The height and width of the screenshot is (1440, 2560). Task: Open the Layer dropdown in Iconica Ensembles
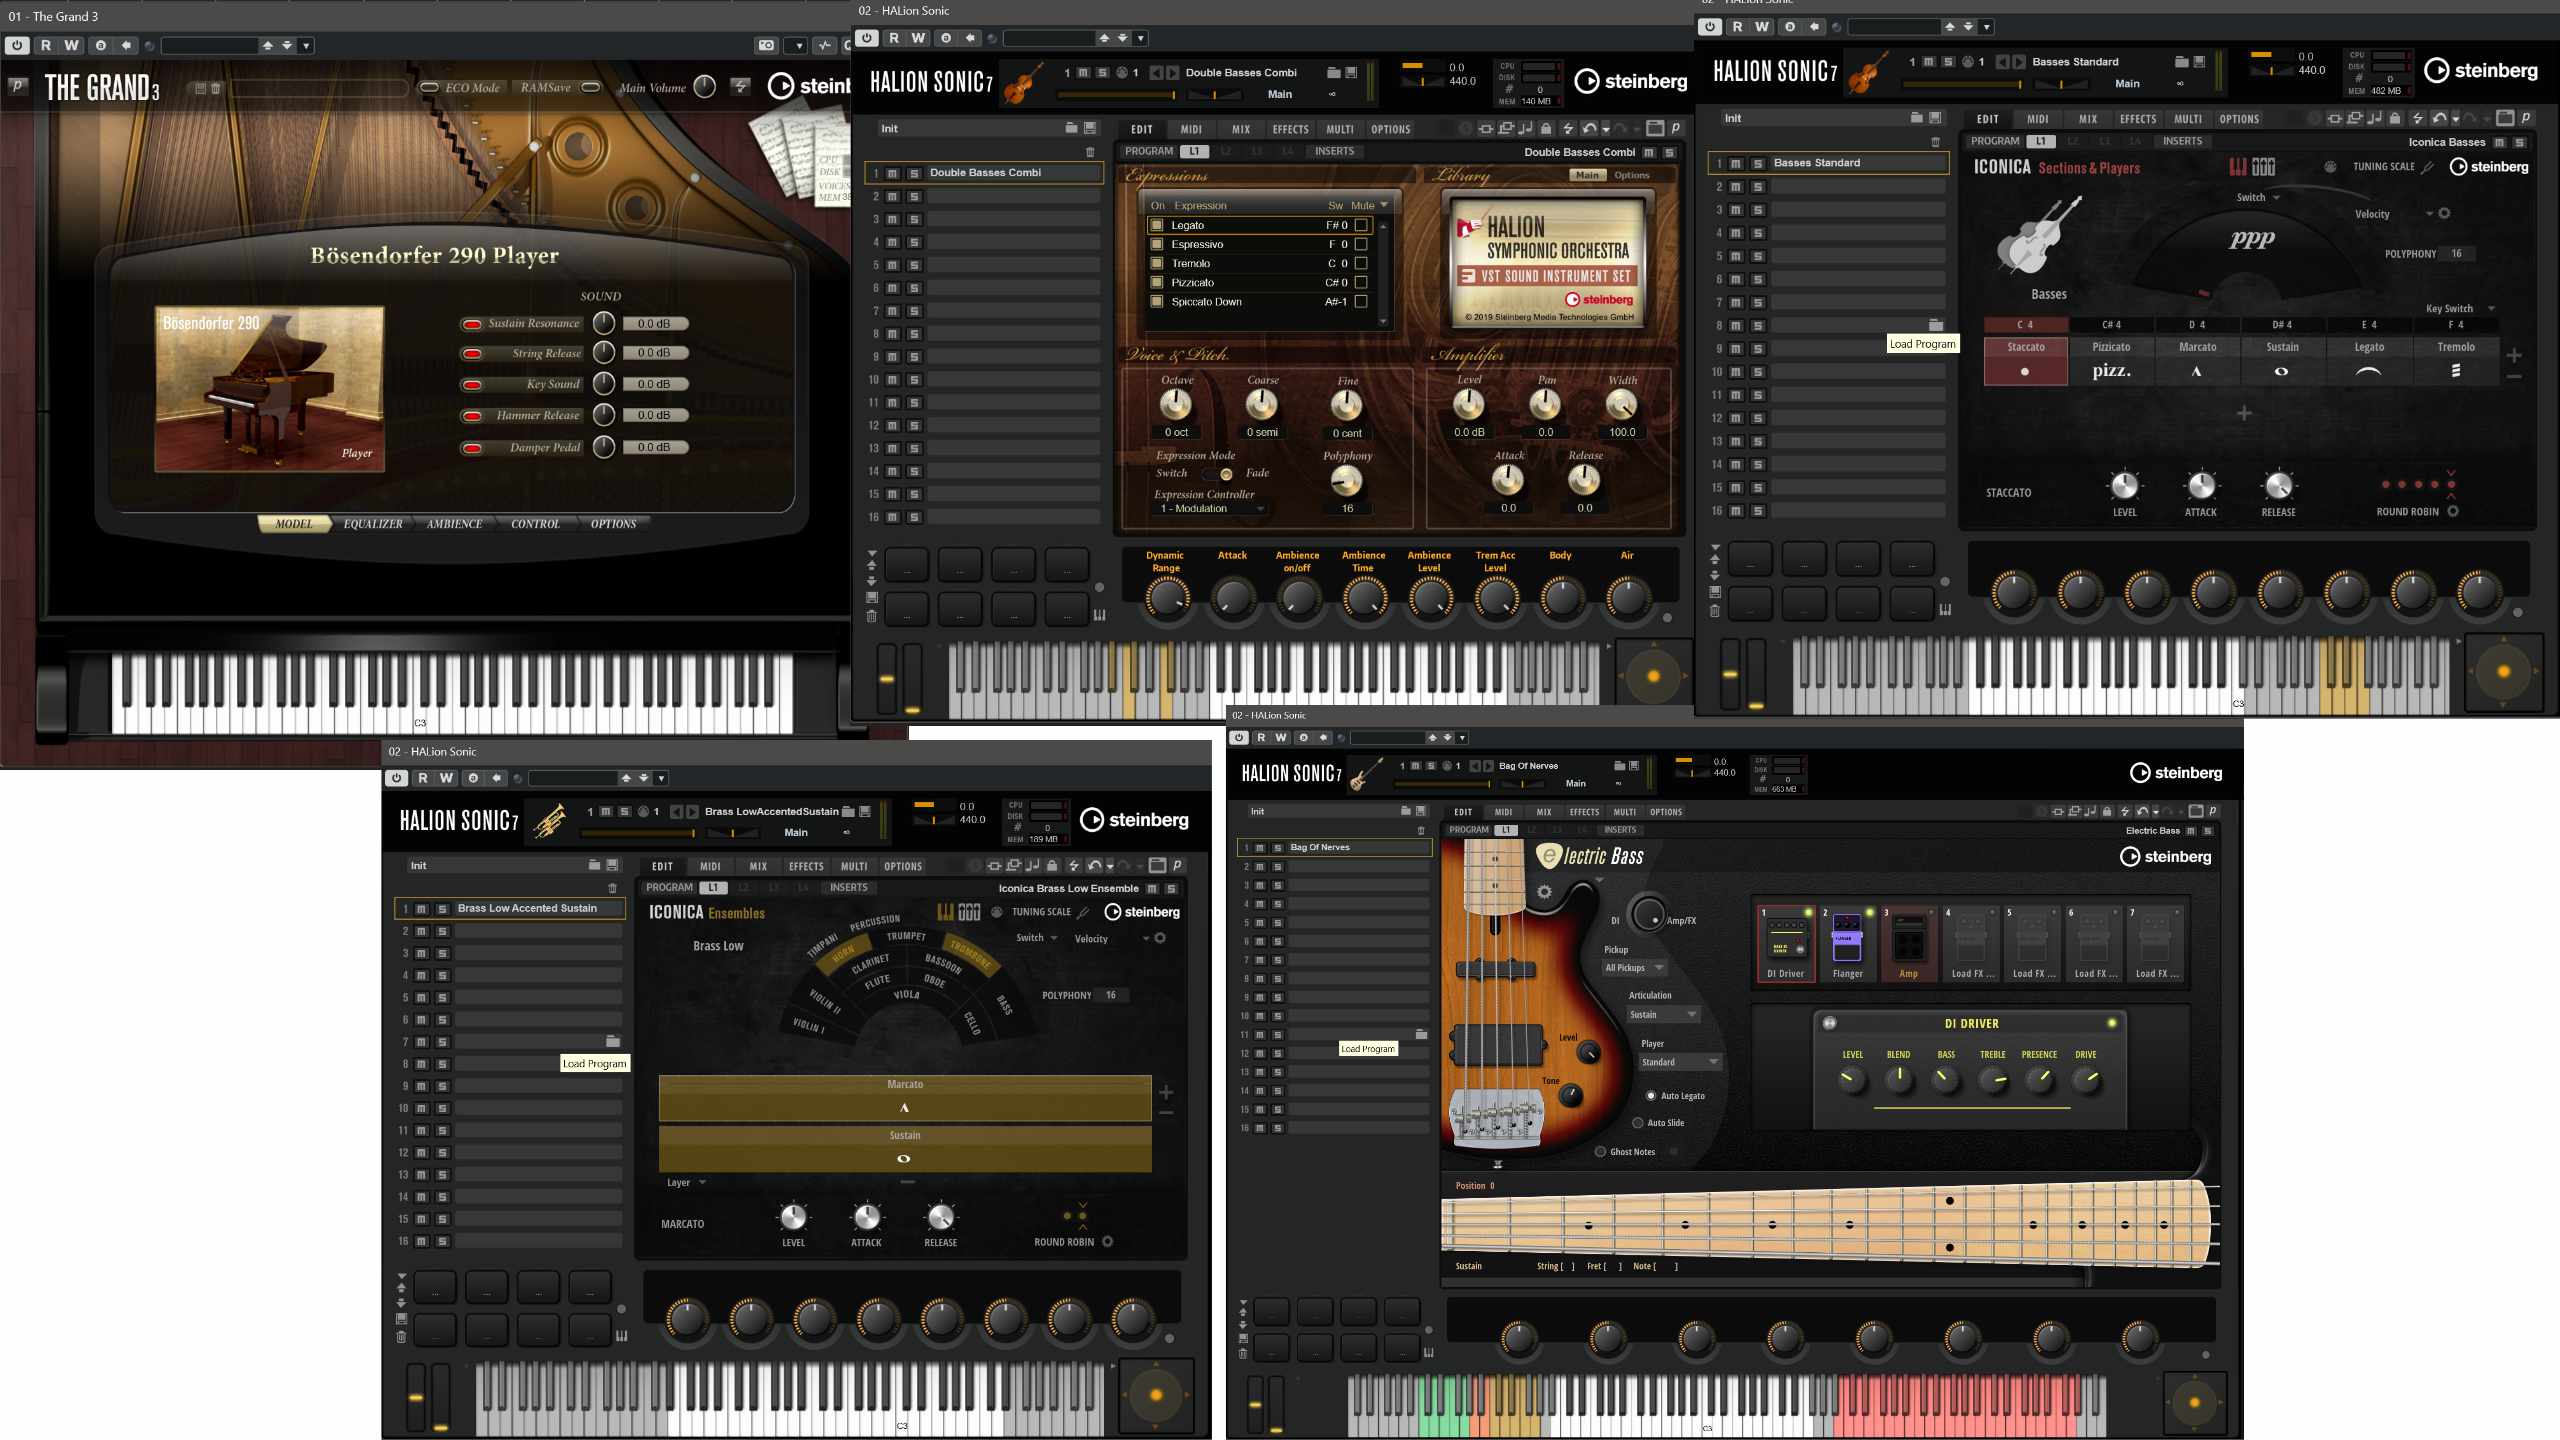687,1183
